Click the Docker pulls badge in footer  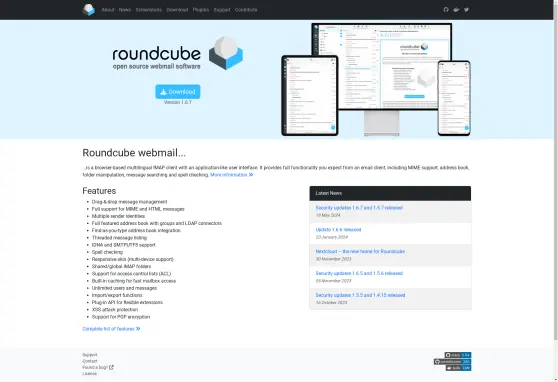tap(458, 368)
